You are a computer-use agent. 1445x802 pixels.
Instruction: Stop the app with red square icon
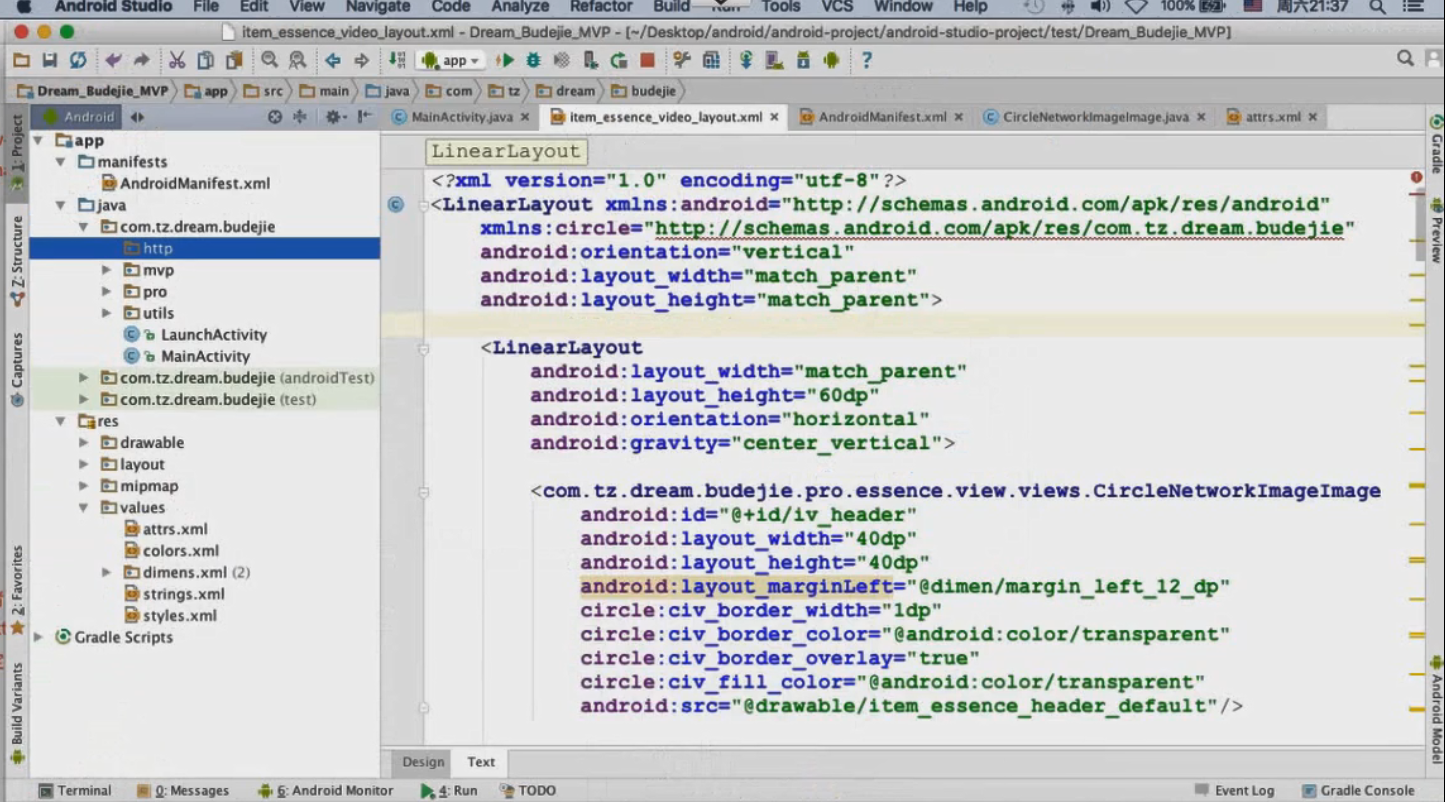point(647,61)
